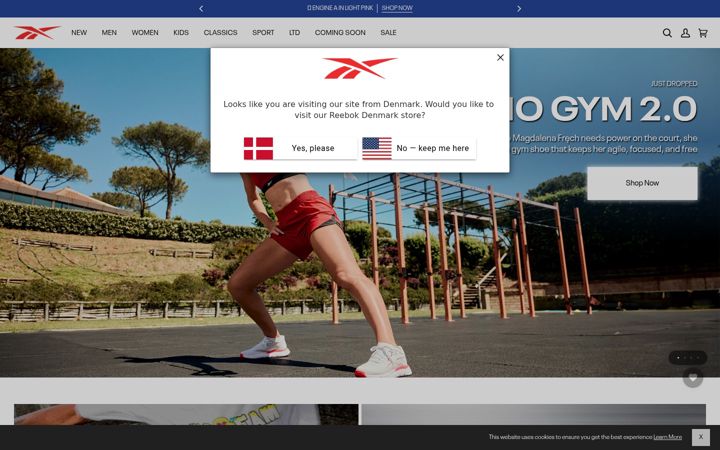Choose 'Yes, please' for Denmark store
Image resolution: width=720 pixels, height=450 pixels.
300,148
